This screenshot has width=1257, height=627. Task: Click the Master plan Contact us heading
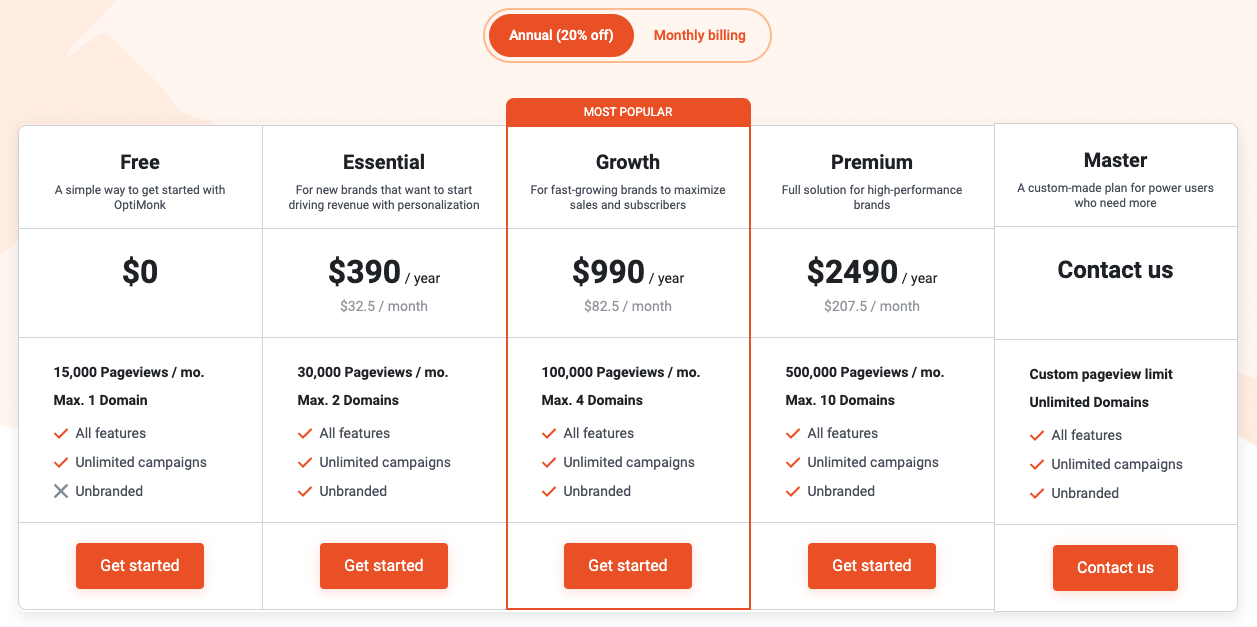1115,270
